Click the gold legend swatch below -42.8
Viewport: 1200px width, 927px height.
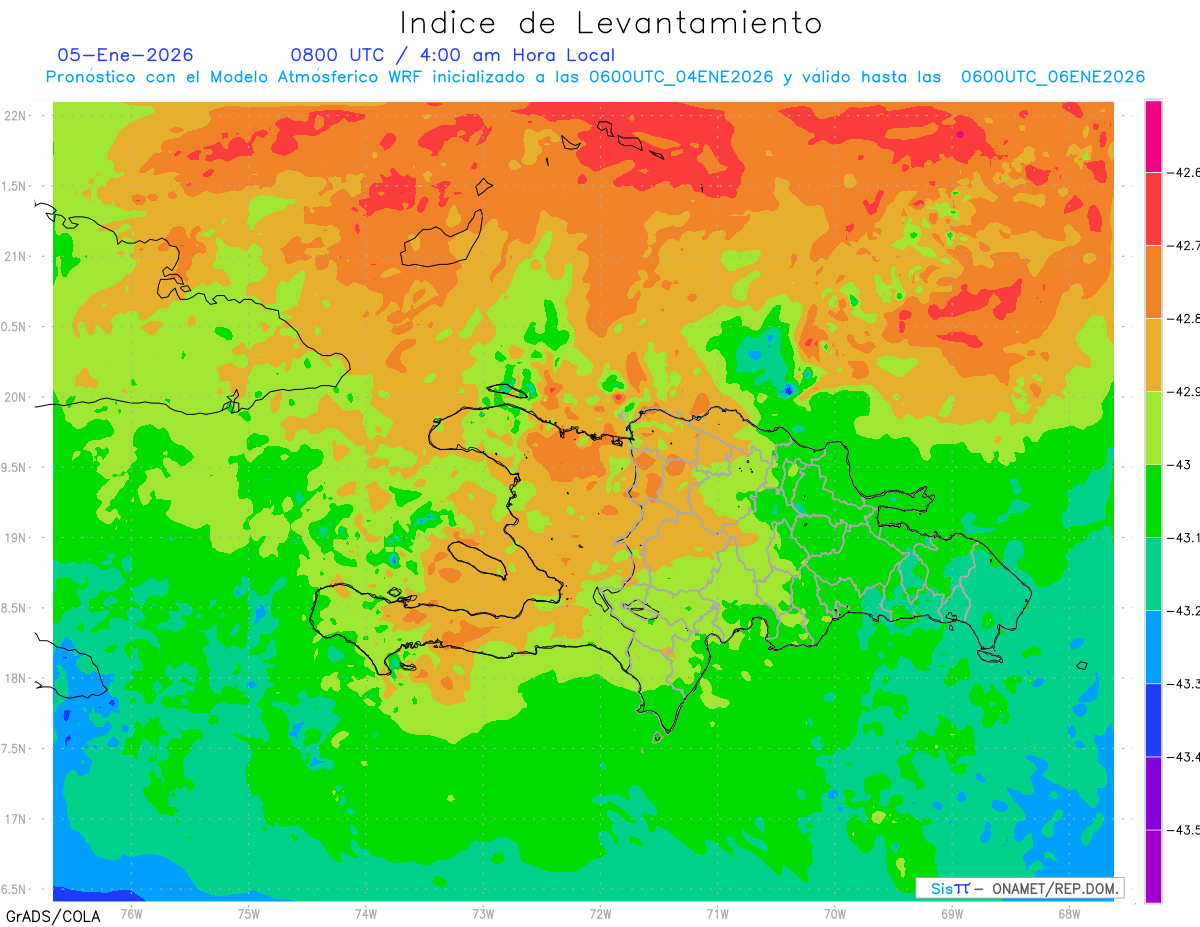tap(1153, 355)
